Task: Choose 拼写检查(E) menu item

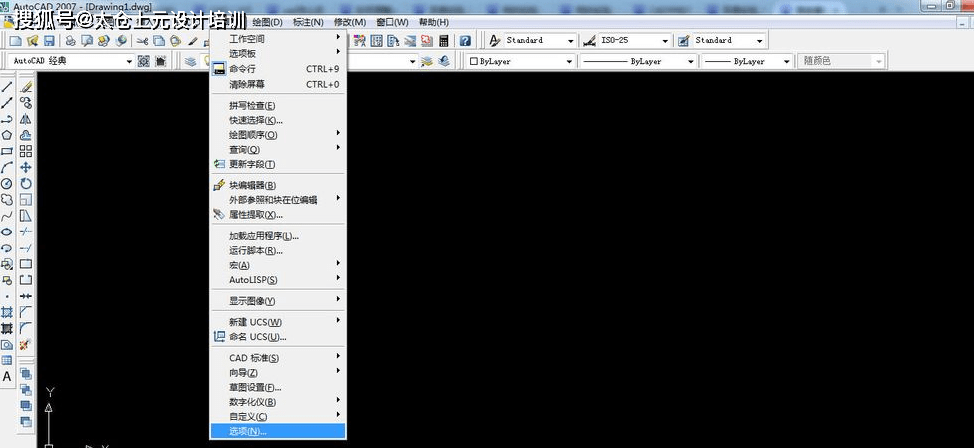Action: tap(278, 106)
